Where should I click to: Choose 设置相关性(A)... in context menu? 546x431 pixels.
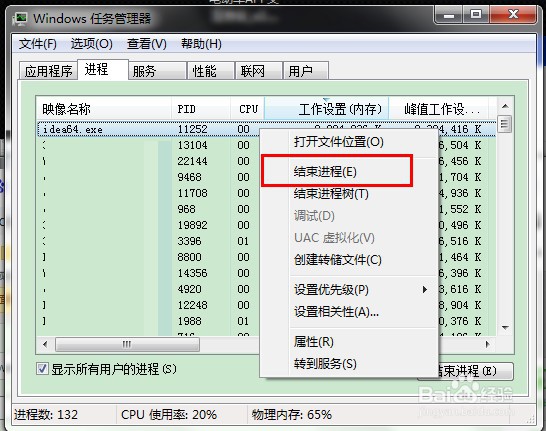point(348,312)
